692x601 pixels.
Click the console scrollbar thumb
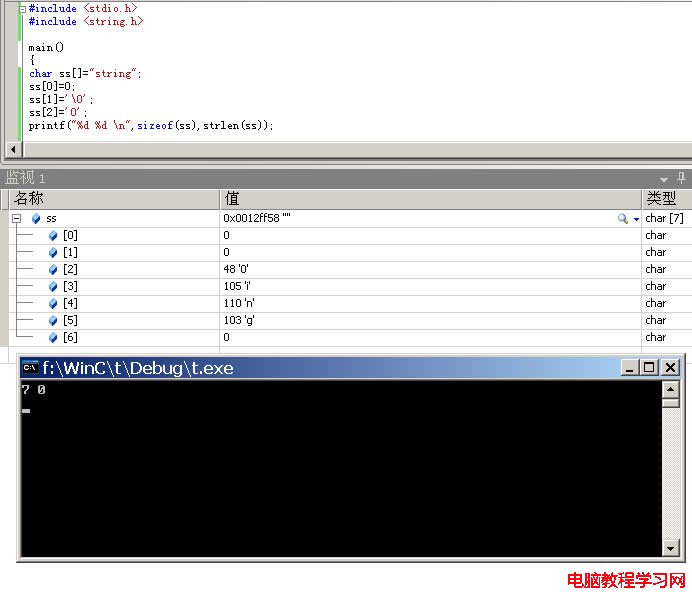(670, 403)
